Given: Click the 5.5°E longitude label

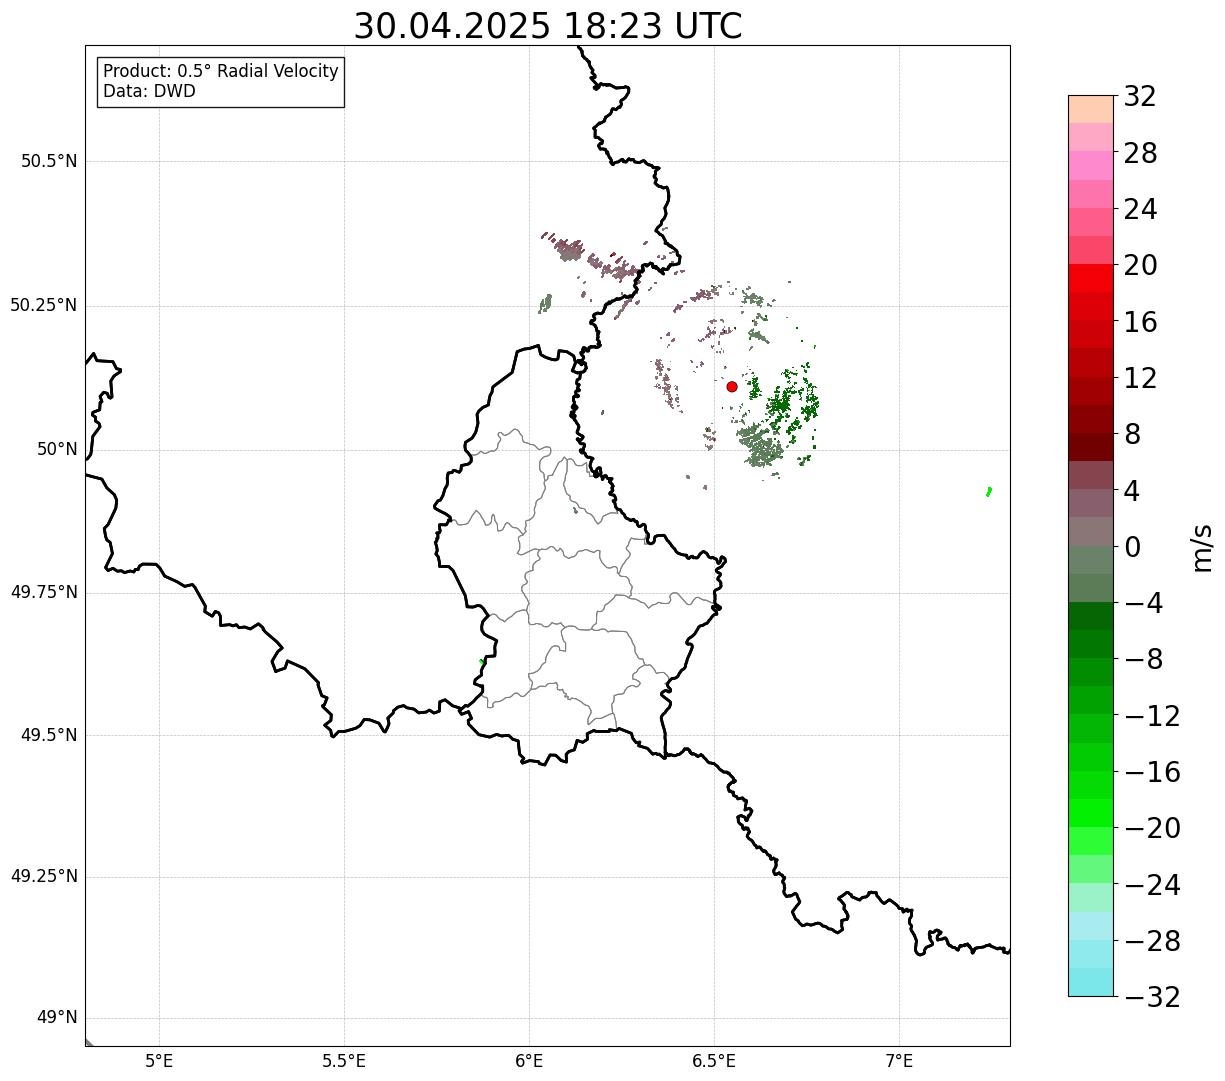Looking at the screenshot, I should point(344,1061).
